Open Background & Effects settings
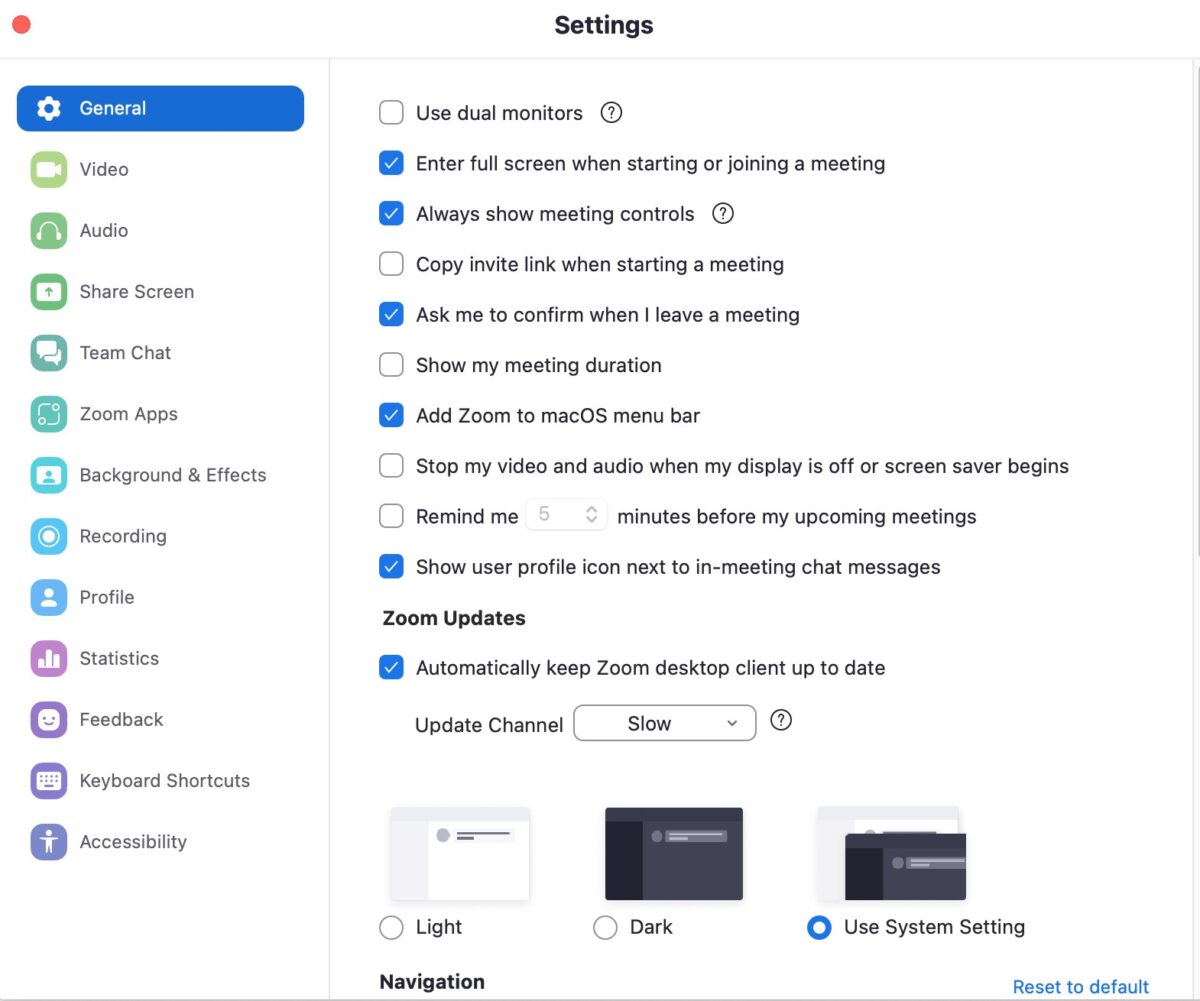1200x1001 pixels. pyautogui.click(x=160, y=475)
